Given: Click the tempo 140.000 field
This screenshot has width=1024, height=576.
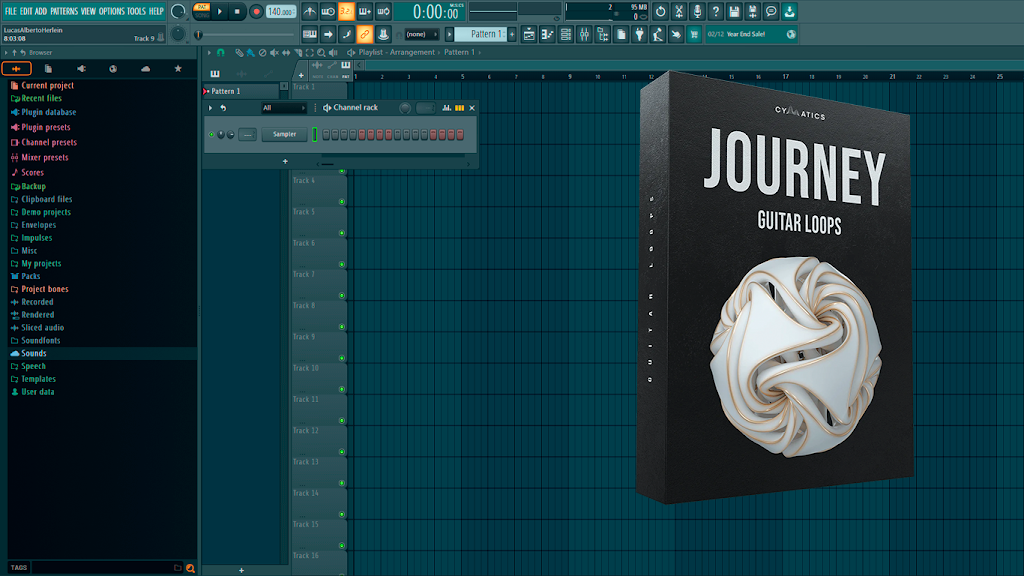Looking at the screenshot, I should point(281,12).
